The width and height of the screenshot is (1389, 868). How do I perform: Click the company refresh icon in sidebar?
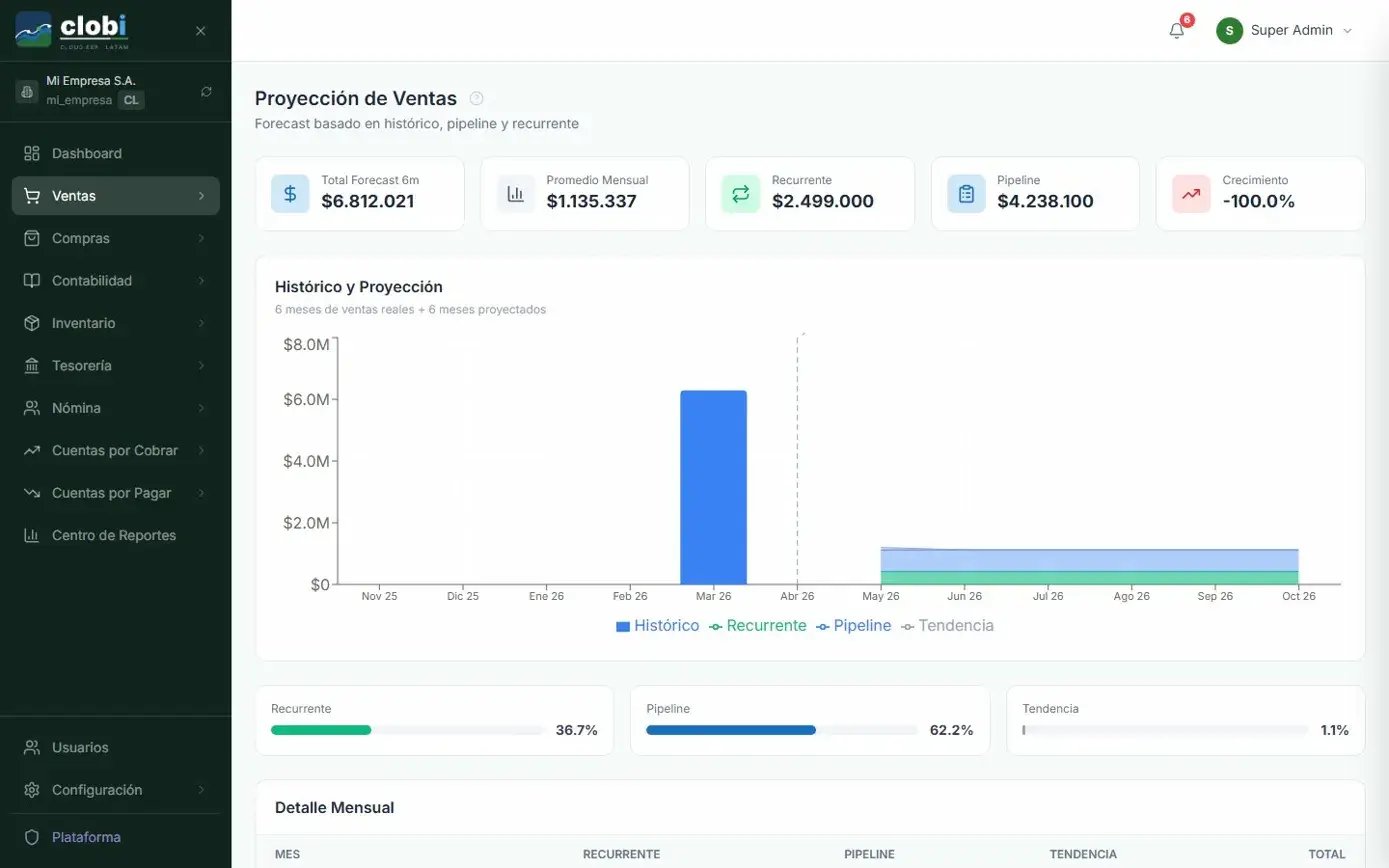tap(206, 91)
